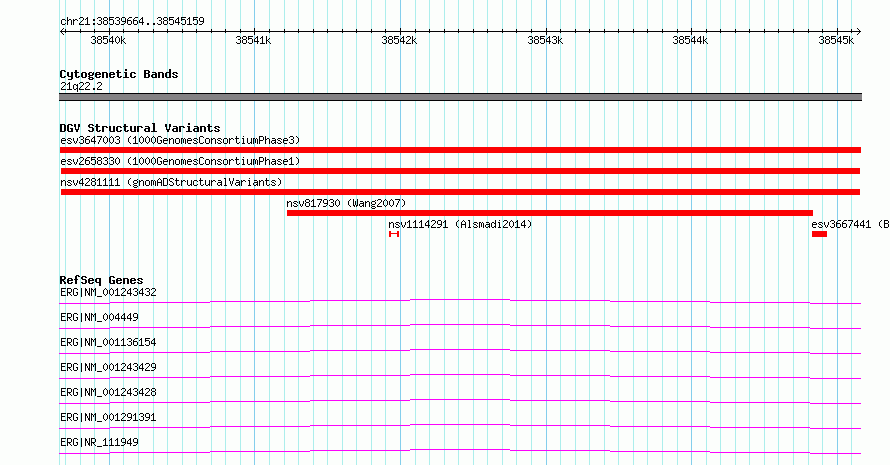Click the ERG|NM_001291391 transcript label

[108, 417]
